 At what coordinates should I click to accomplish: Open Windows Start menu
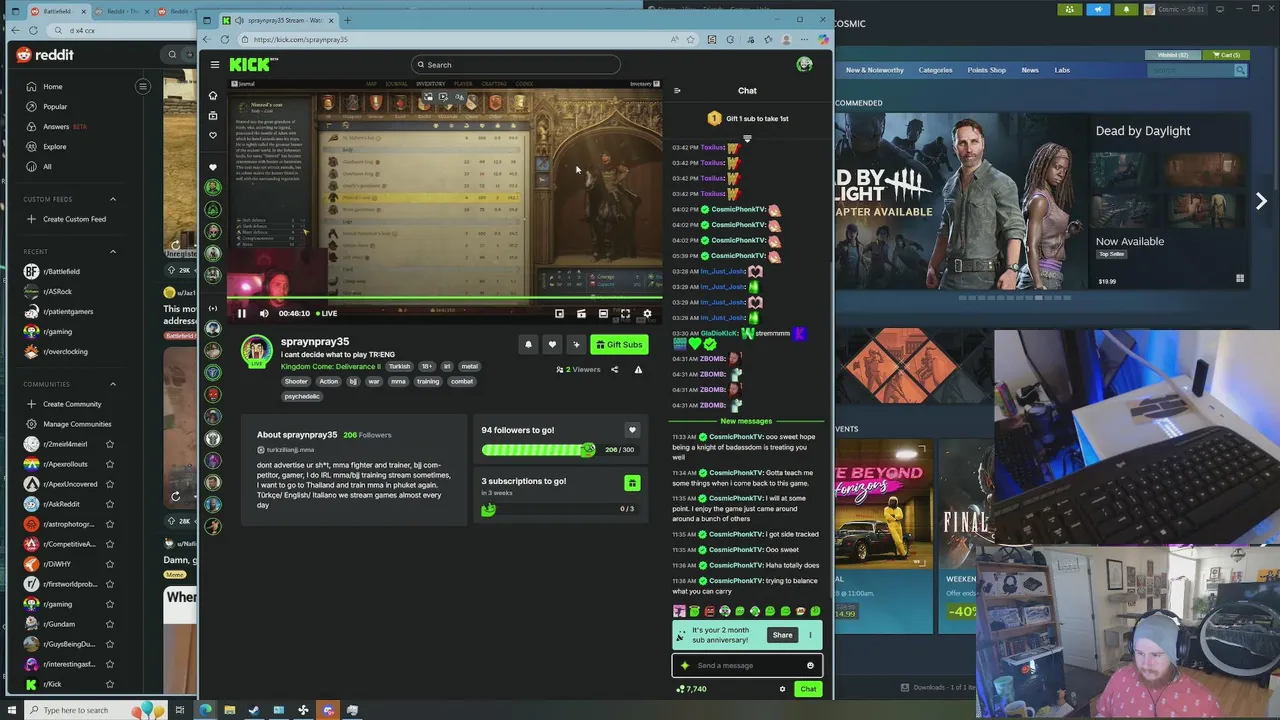tap(13, 710)
